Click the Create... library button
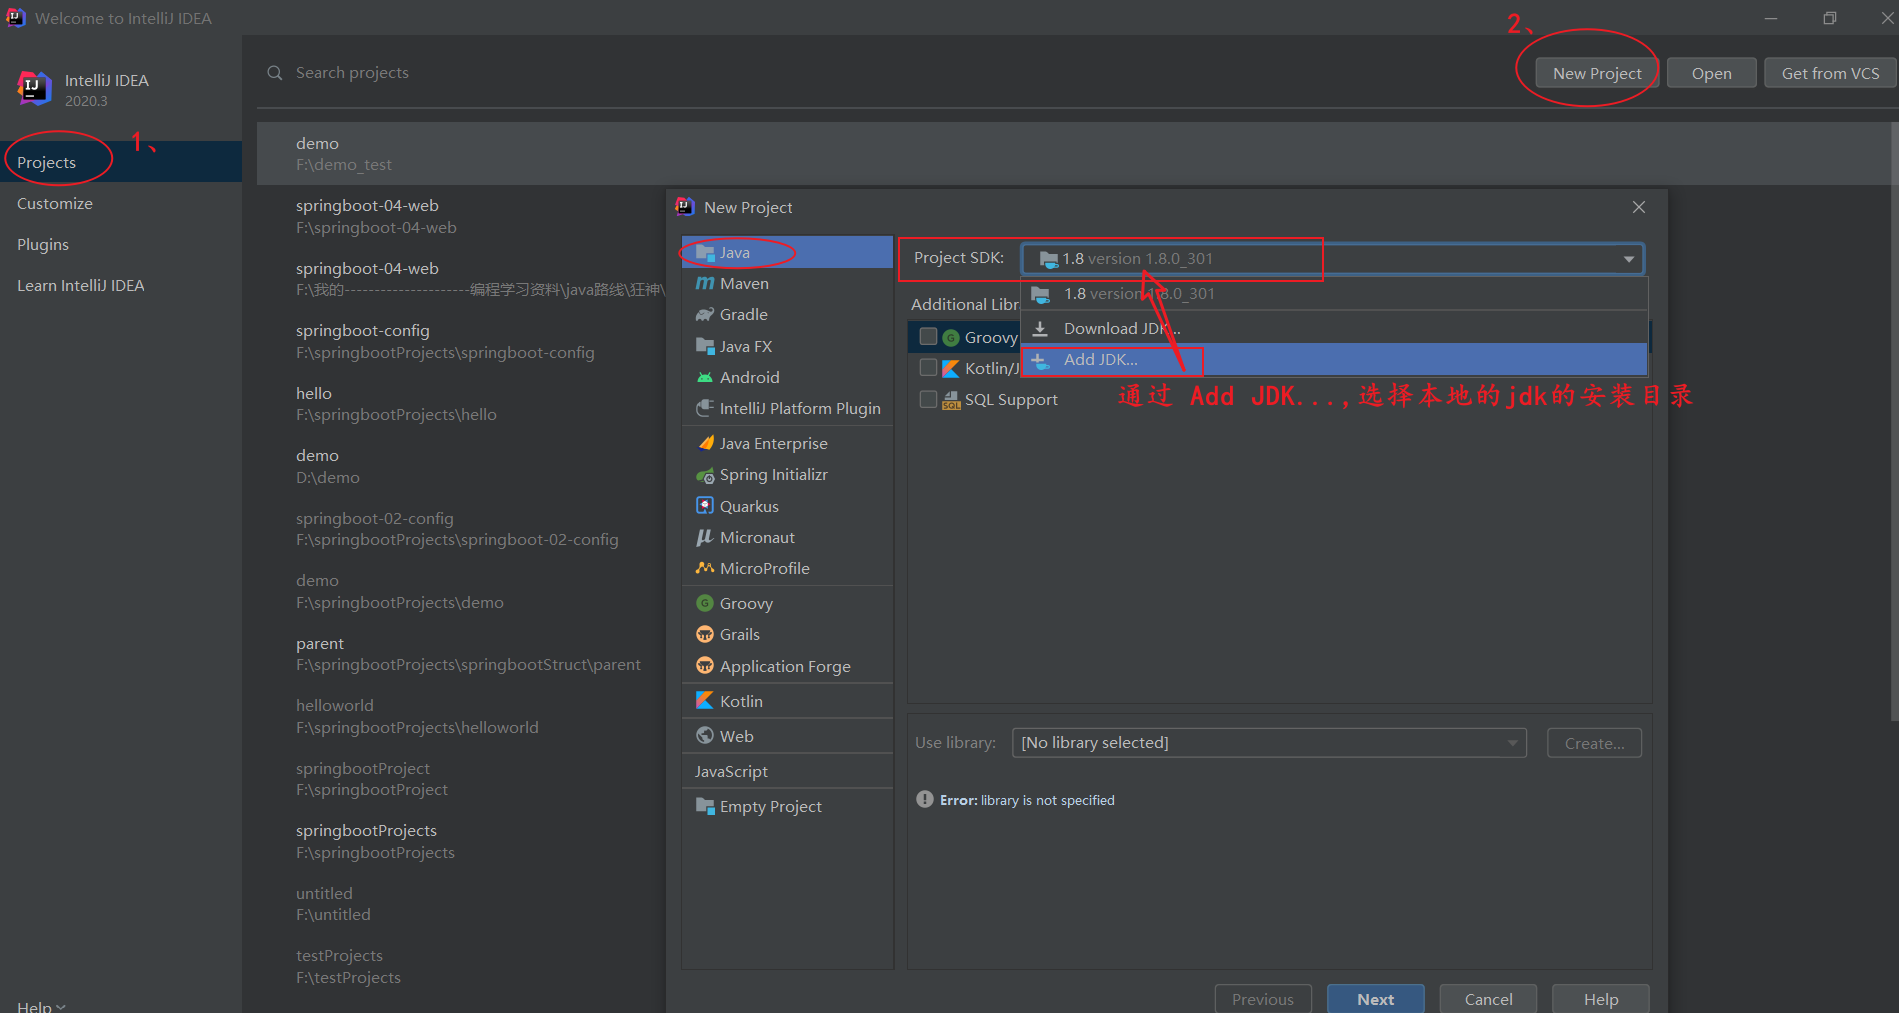The width and height of the screenshot is (1899, 1013). tap(1594, 743)
